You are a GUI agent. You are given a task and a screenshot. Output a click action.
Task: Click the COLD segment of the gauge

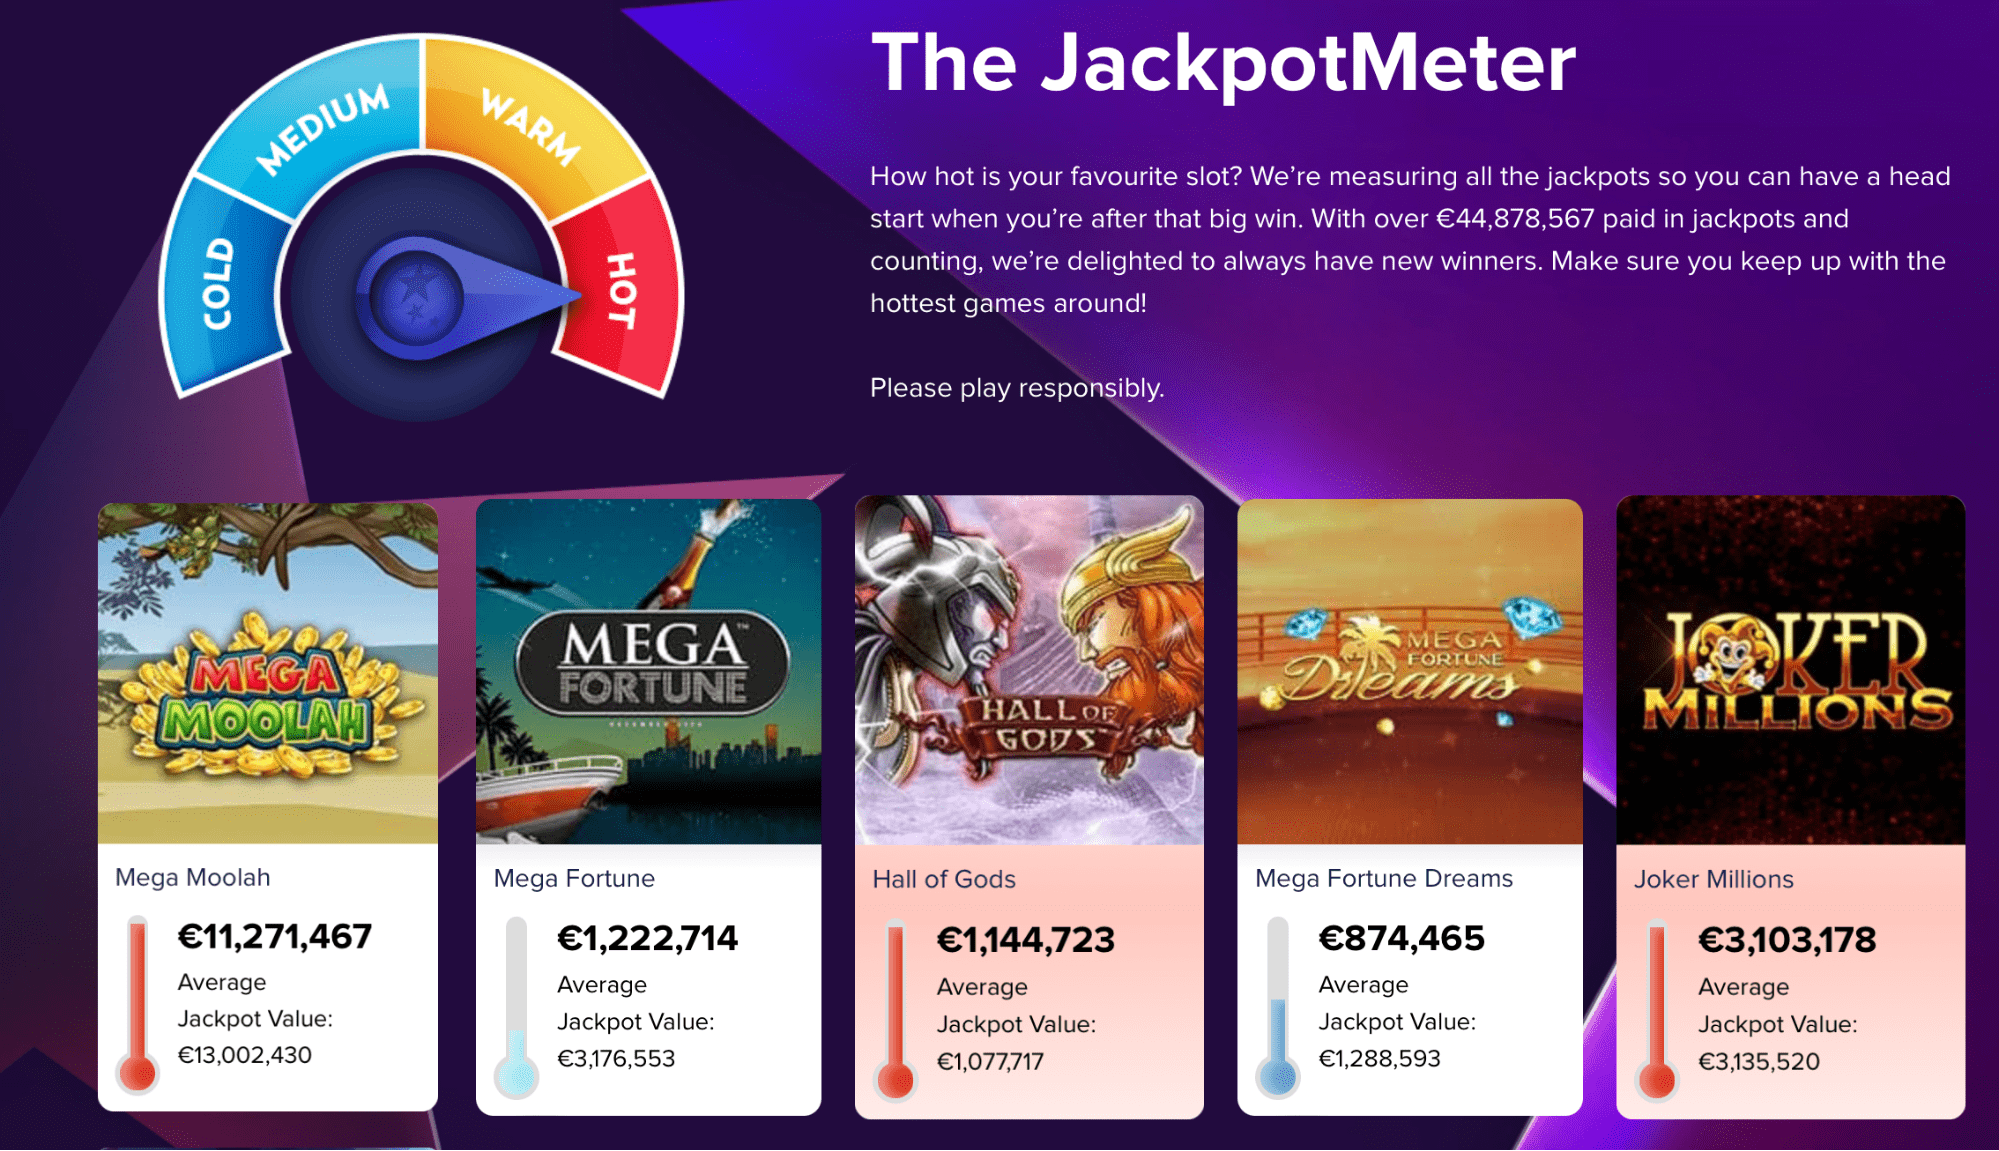coord(222,285)
